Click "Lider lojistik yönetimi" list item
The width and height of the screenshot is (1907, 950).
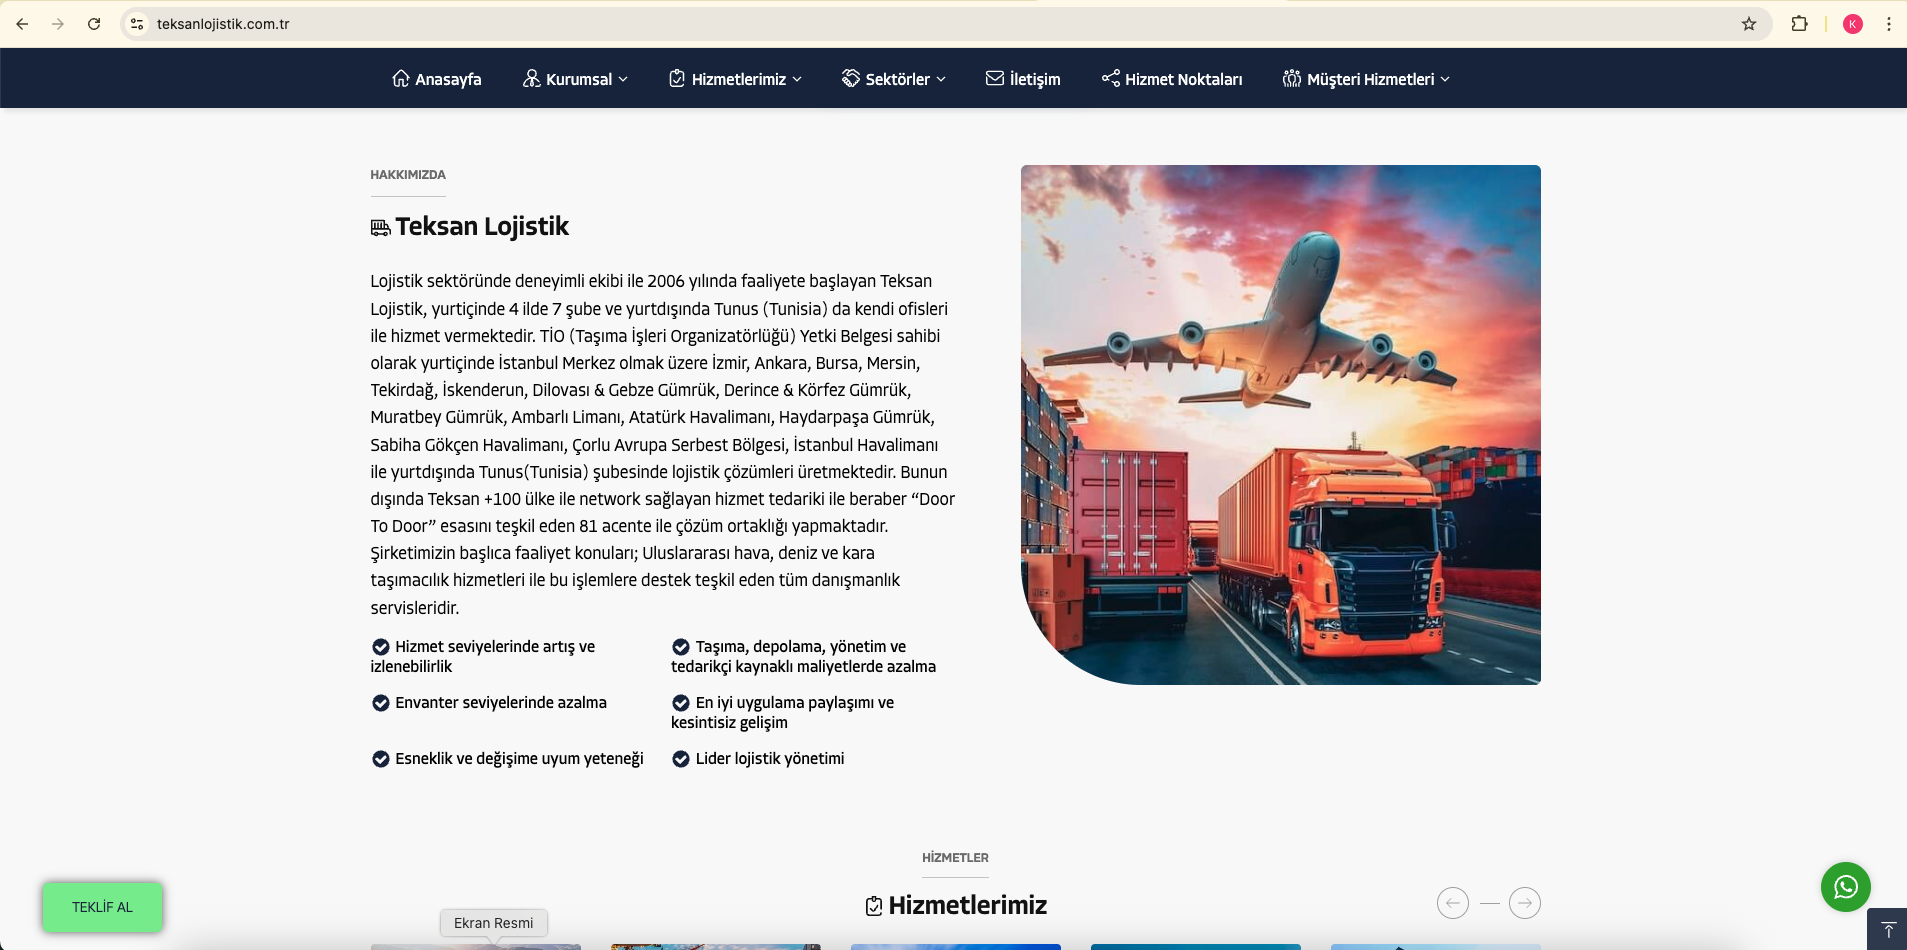coord(758,759)
